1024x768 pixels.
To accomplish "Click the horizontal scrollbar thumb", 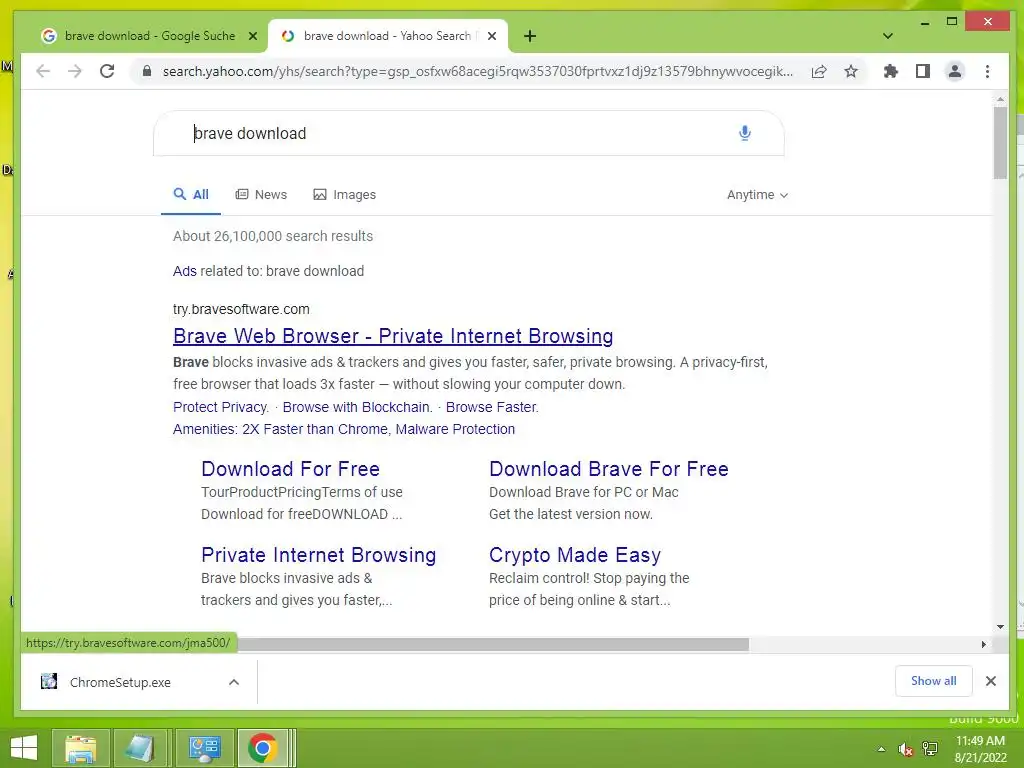I will [x=493, y=645].
